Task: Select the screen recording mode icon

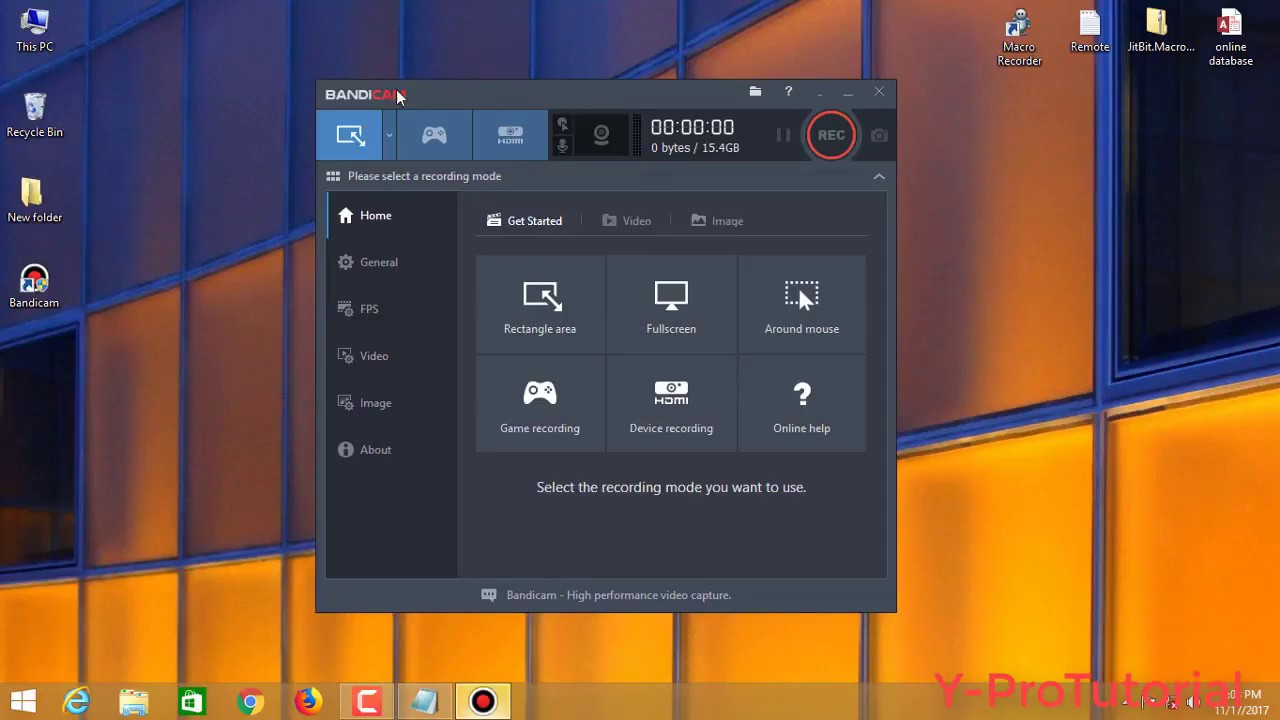Action: [x=350, y=135]
